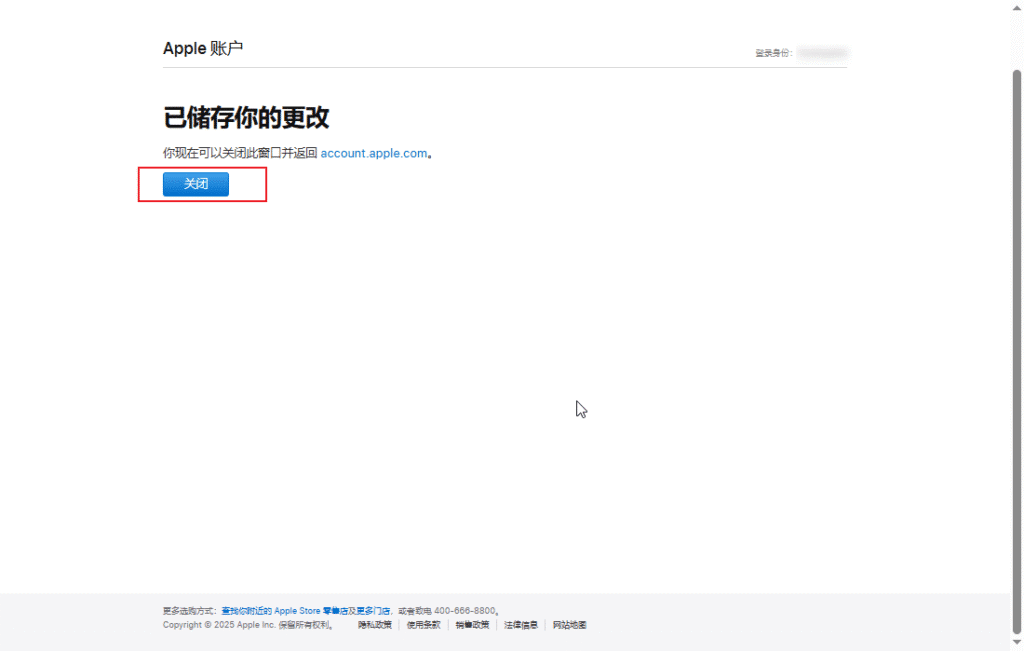Click the 登录身份 label
Viewport: 1024px width, 651px height.
773,53
